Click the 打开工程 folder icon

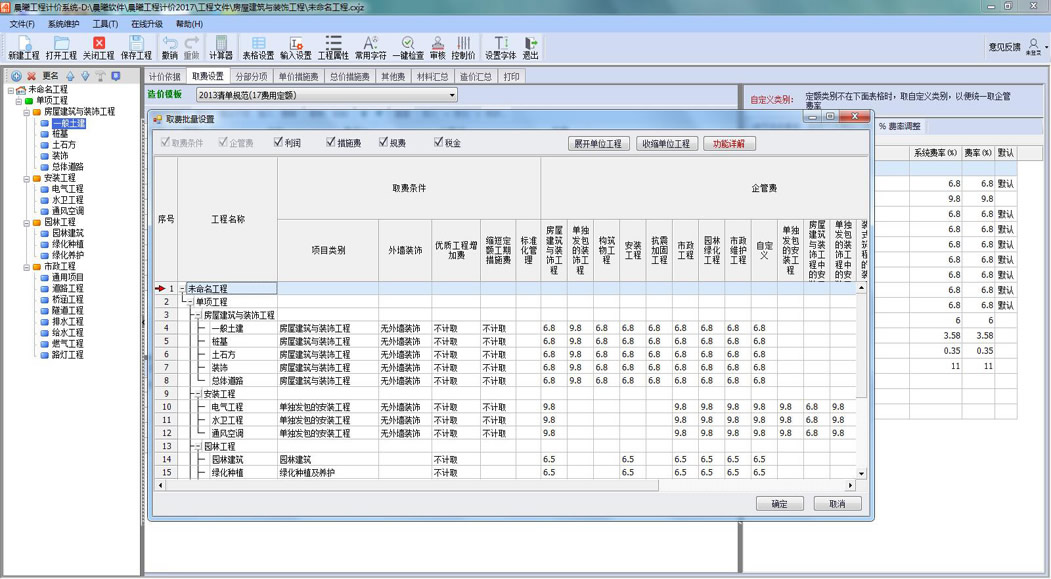[x=61, y=44]
